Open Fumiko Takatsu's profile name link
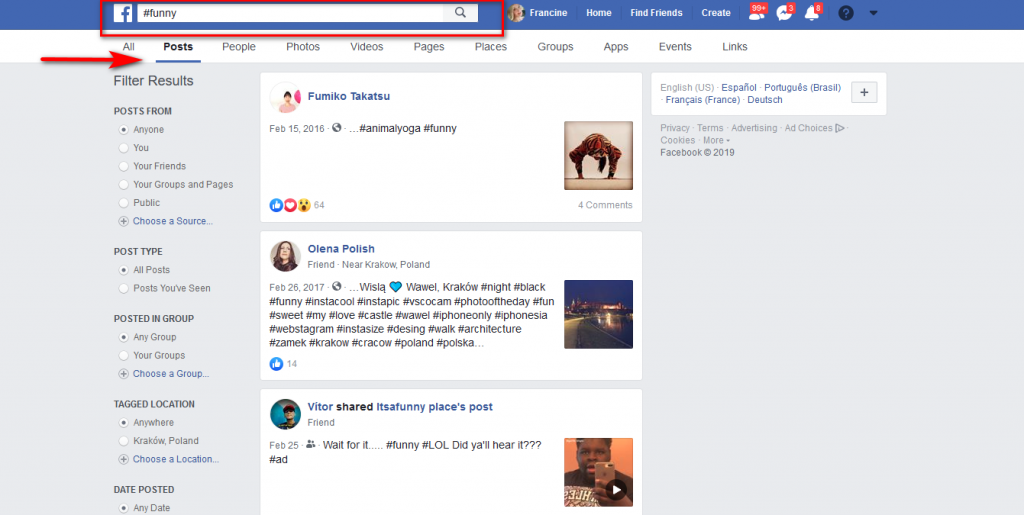 tap(349, 97)
